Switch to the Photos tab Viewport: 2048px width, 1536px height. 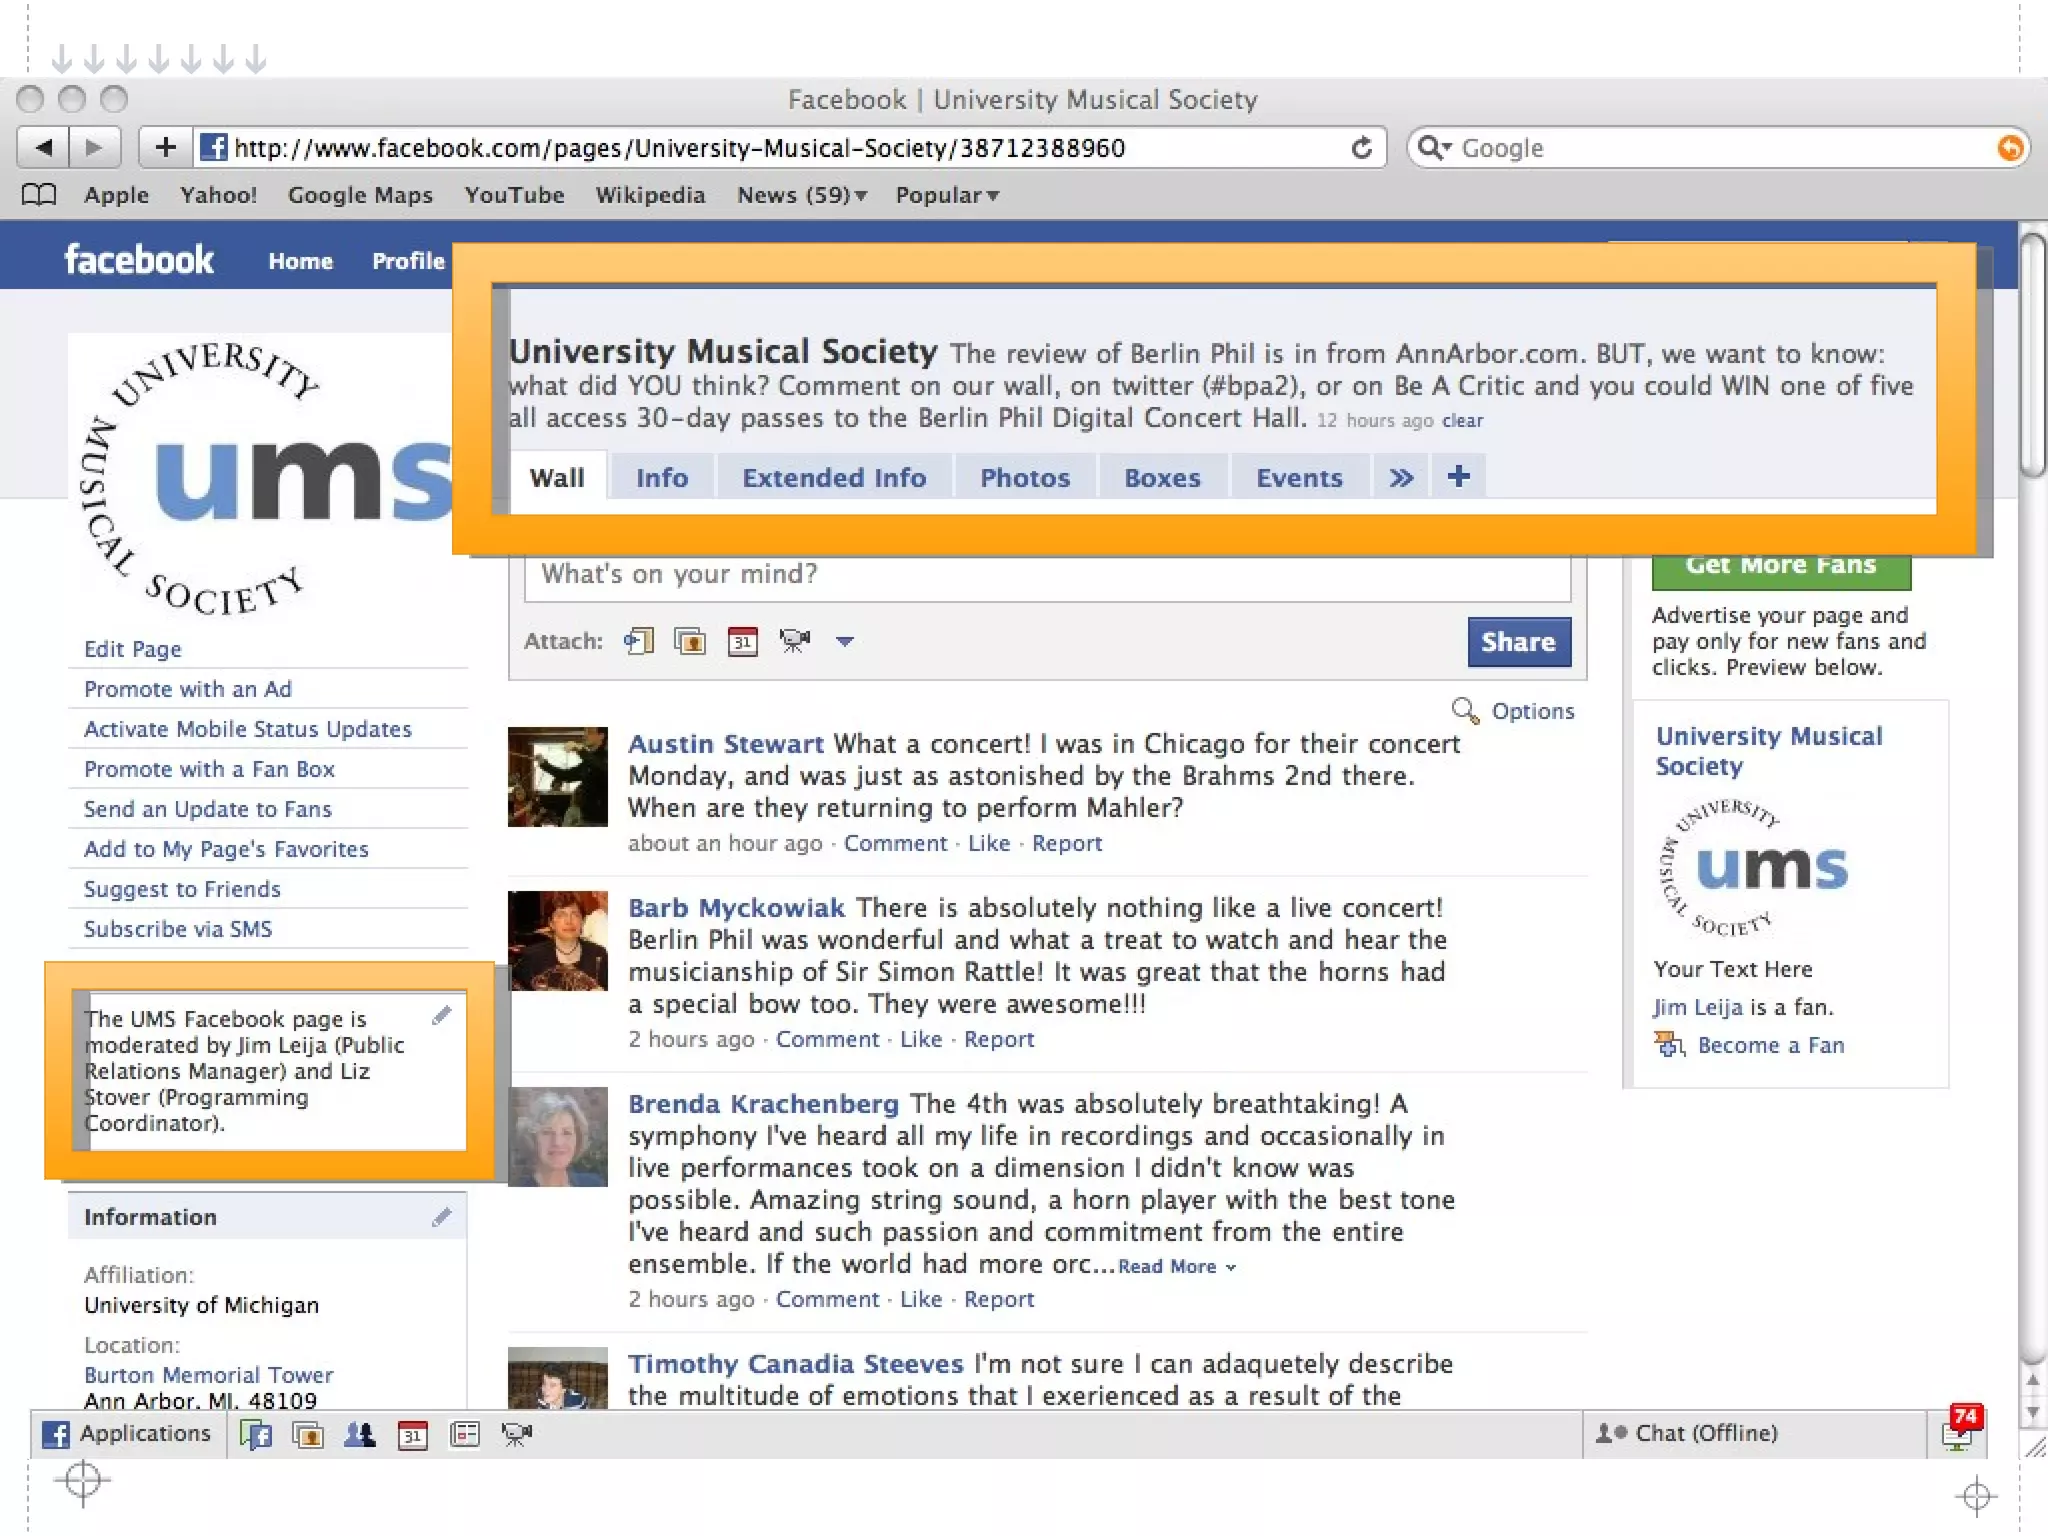(x=1024, y=478)
